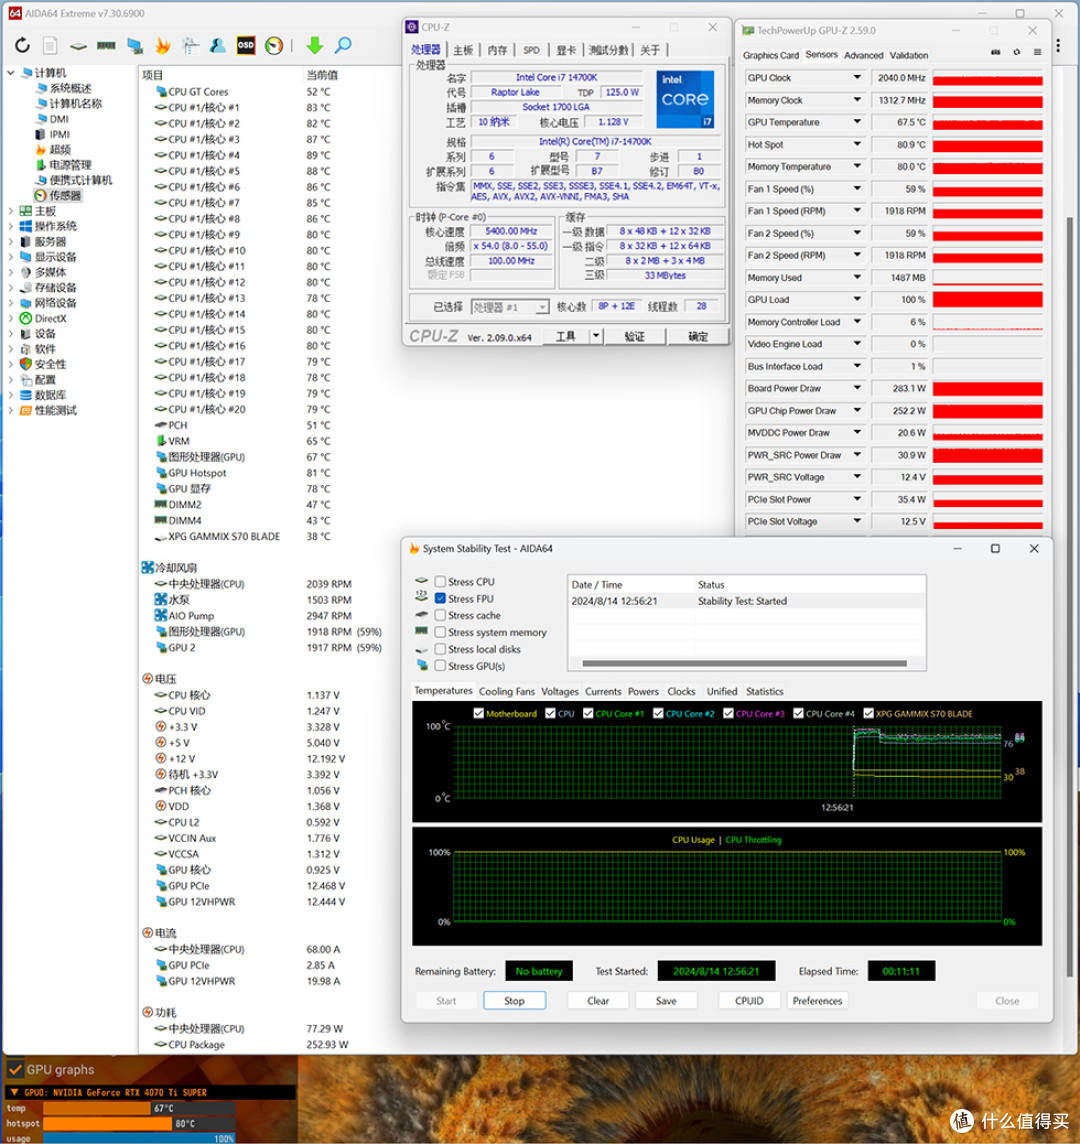Open the CPU-Z 工具 dropdown arrow
This screenshot has width=1080, height=1144.
(x=596, y=336)
